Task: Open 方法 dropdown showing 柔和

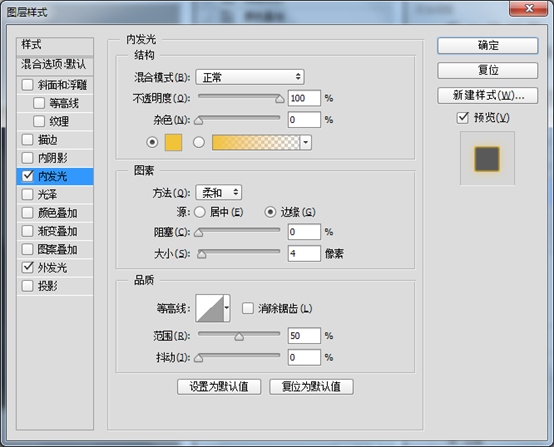Action: click(219, 193)
